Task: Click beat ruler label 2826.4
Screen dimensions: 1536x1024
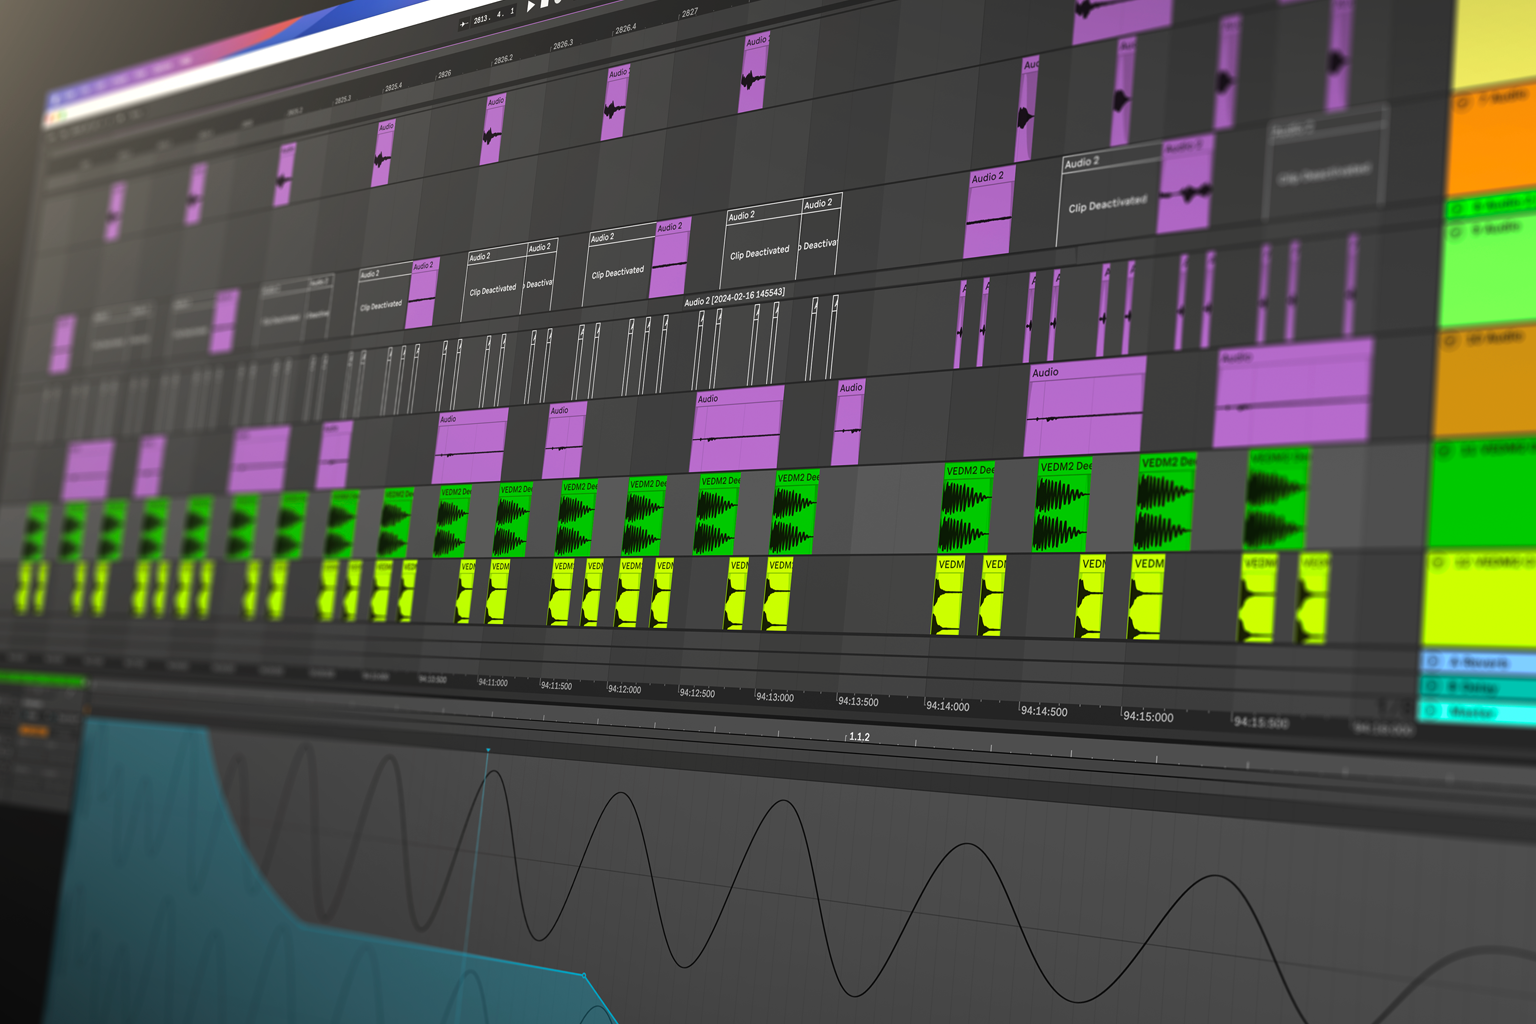Action: (627, 29)
